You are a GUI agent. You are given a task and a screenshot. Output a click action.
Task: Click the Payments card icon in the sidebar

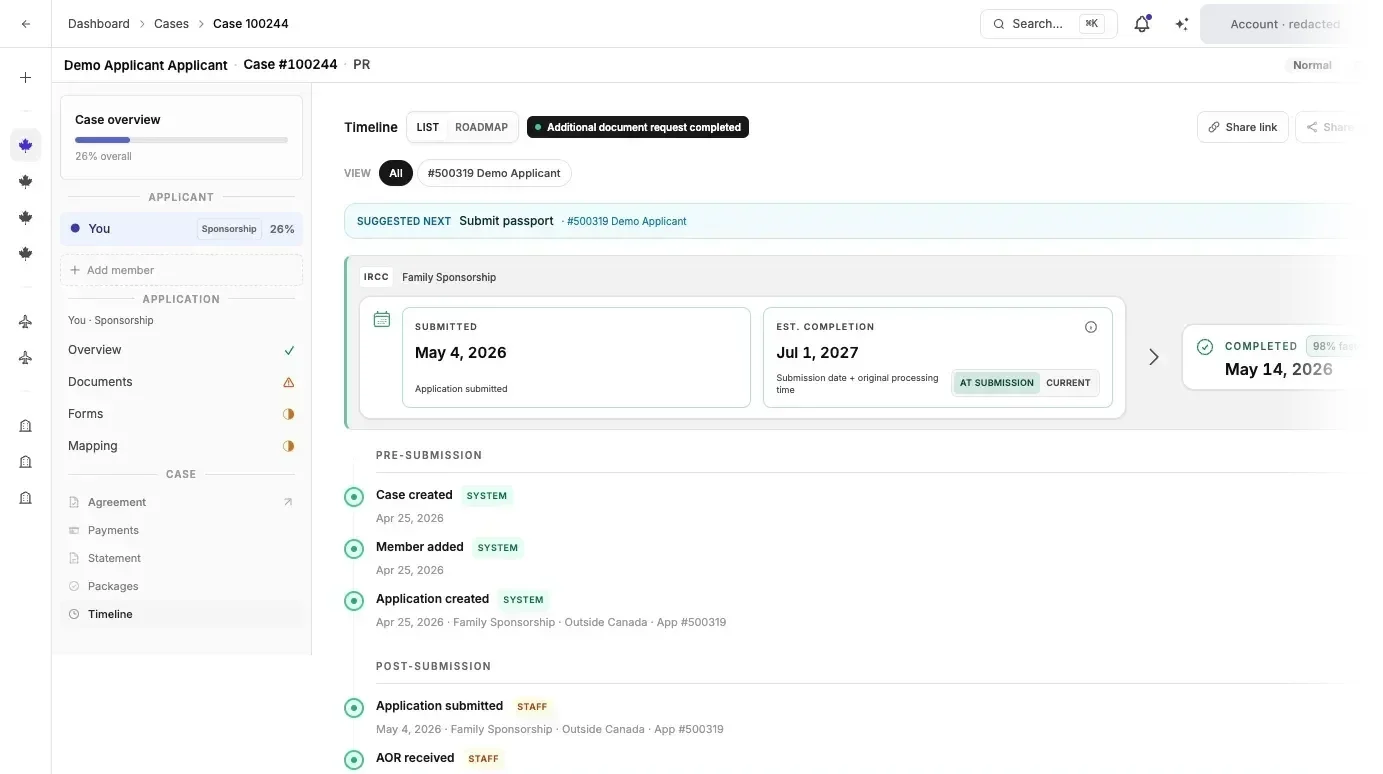click(x=74, y=530)
